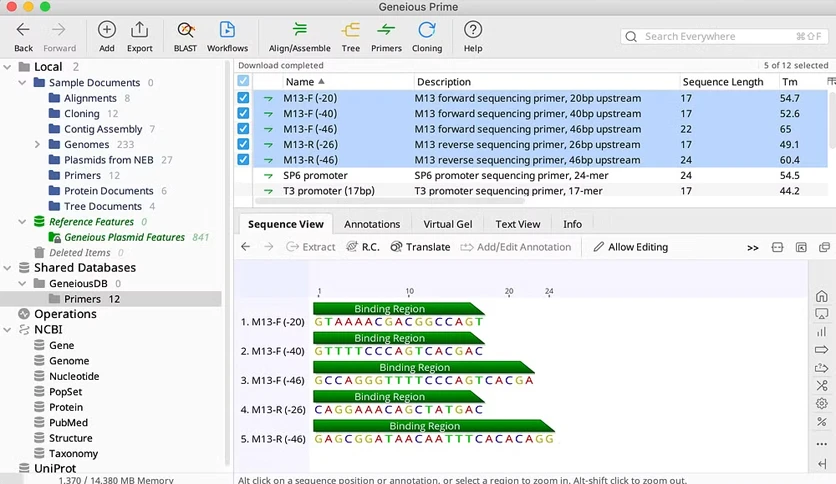
Task: Expand the Genomes folder
Action: coord(37,144)
